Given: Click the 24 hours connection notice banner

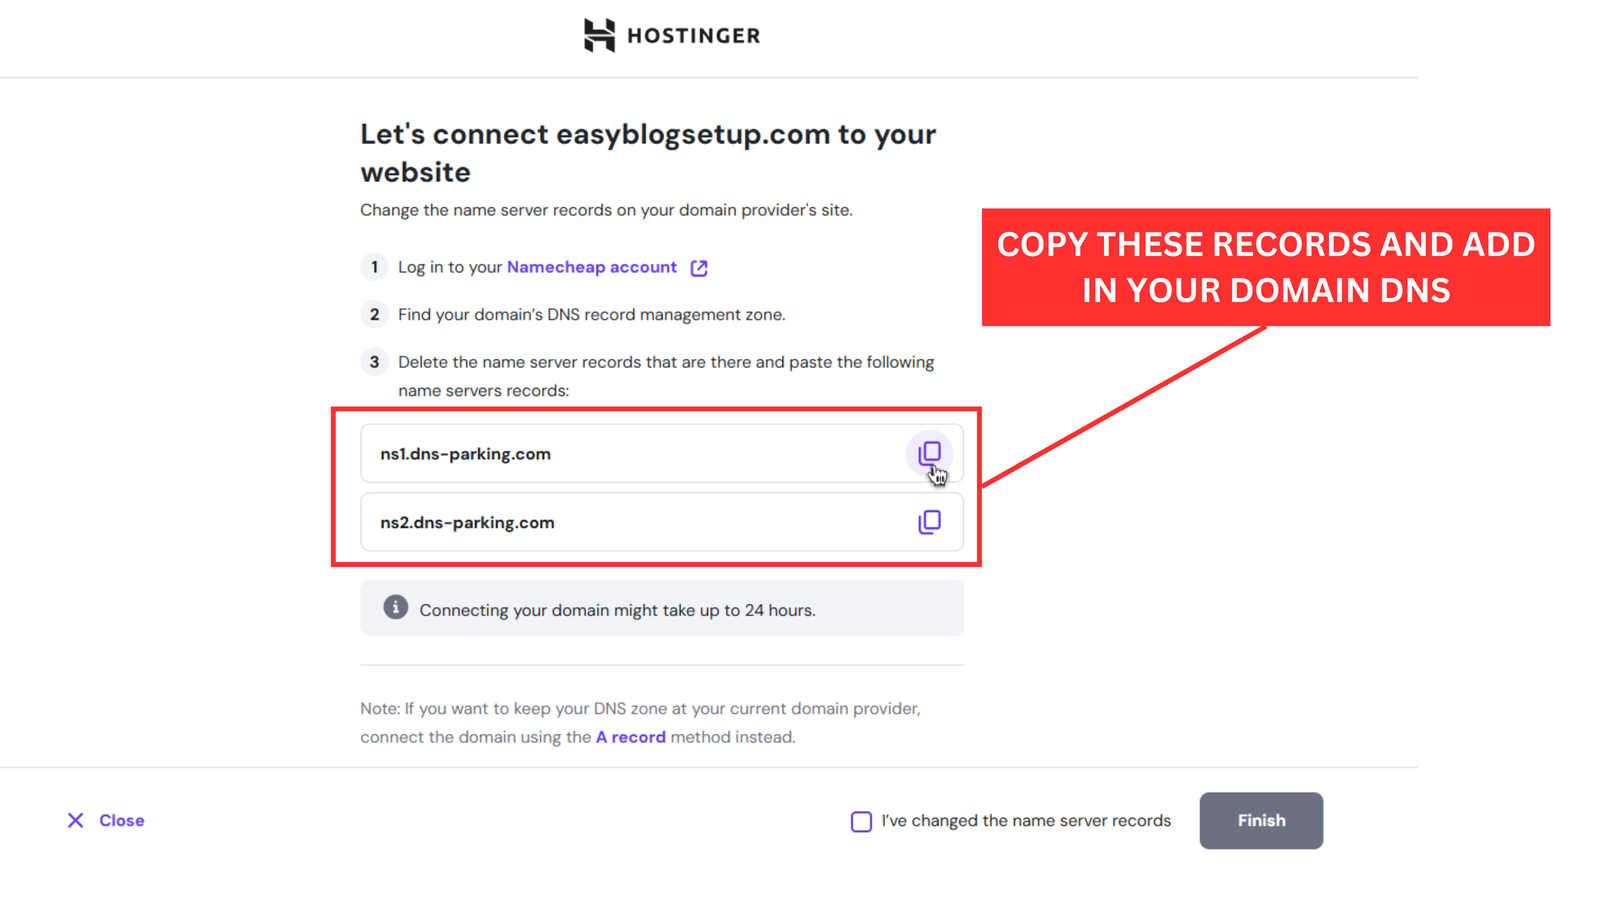Looking at the screenshot, I should [x=662, y=608].
